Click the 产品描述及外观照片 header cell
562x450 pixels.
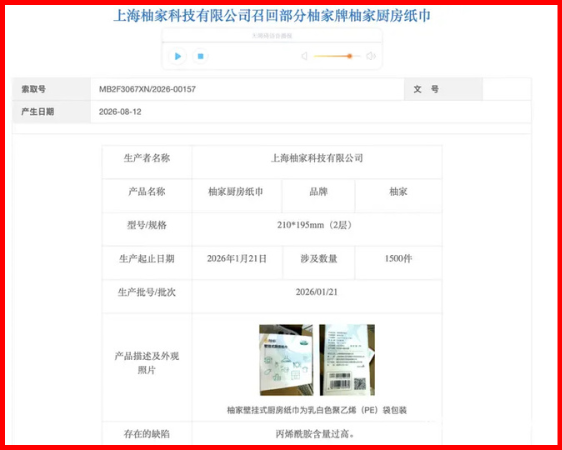coord(147,367)
